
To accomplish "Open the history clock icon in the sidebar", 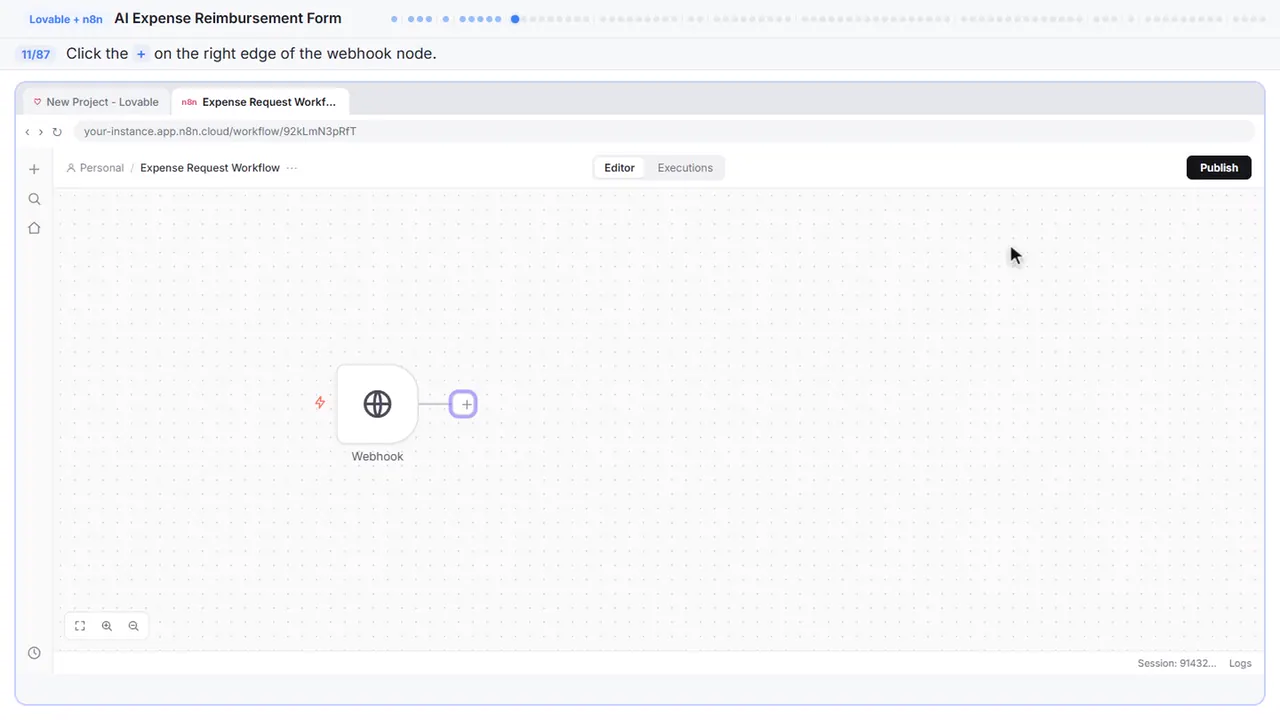I will coord(34,653).
